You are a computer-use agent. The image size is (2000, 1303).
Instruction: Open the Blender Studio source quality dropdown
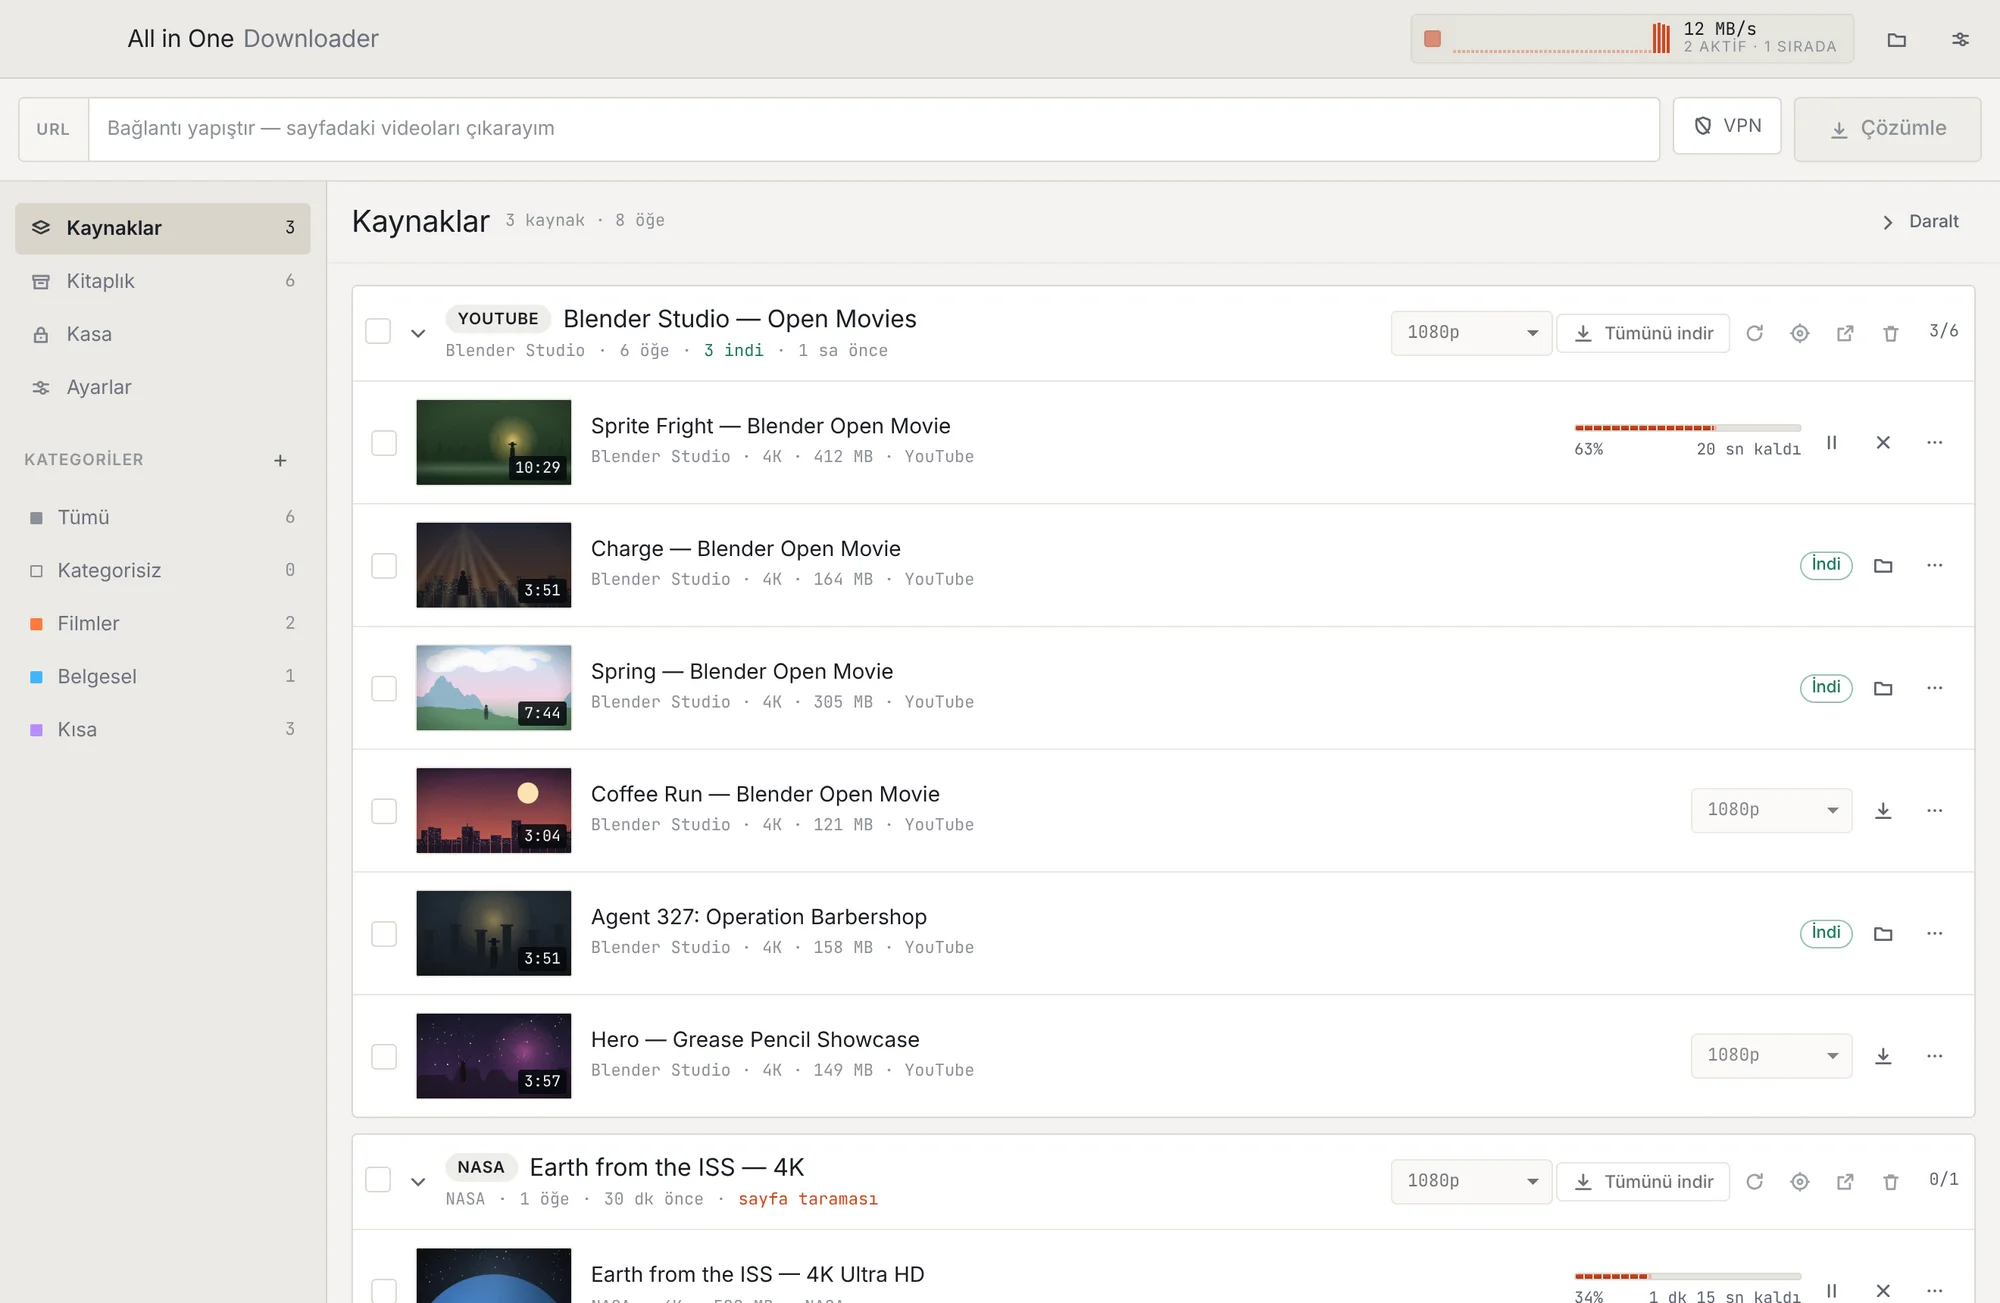(x=1471, y=333)
